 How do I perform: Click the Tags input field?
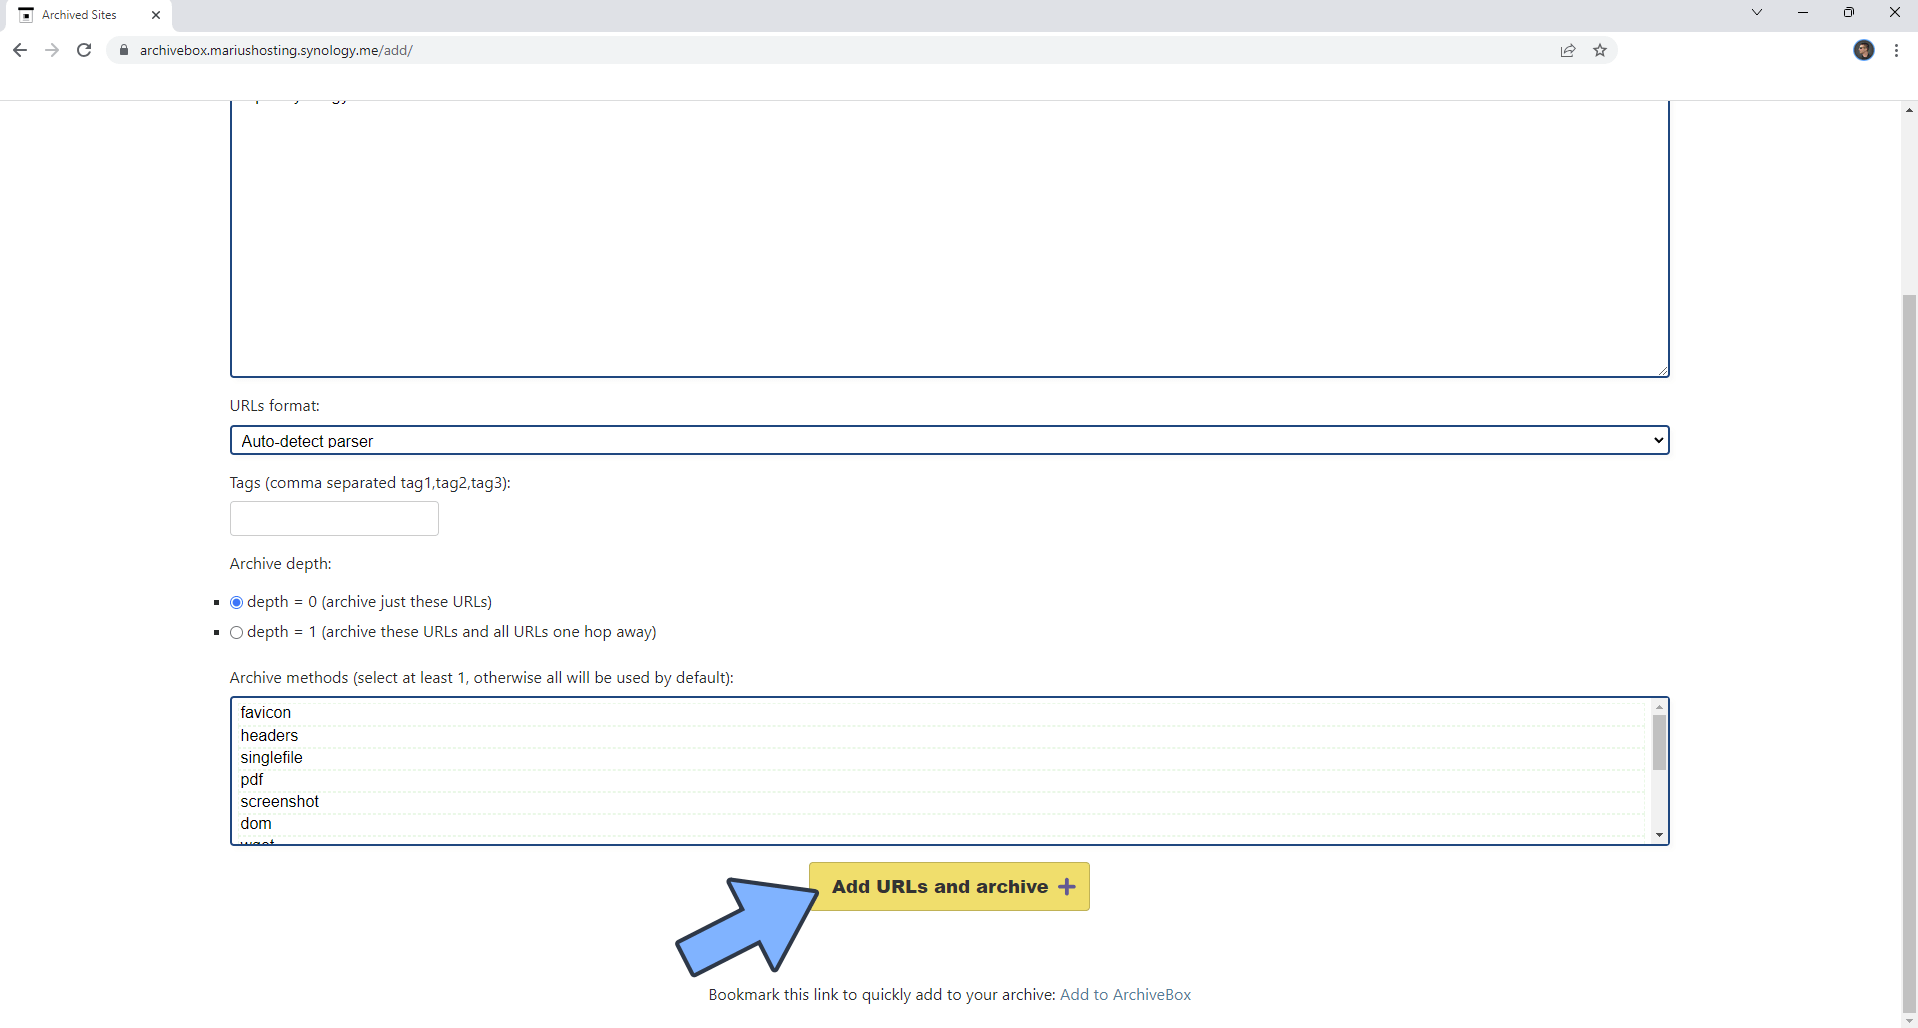[x=334, y=518]
